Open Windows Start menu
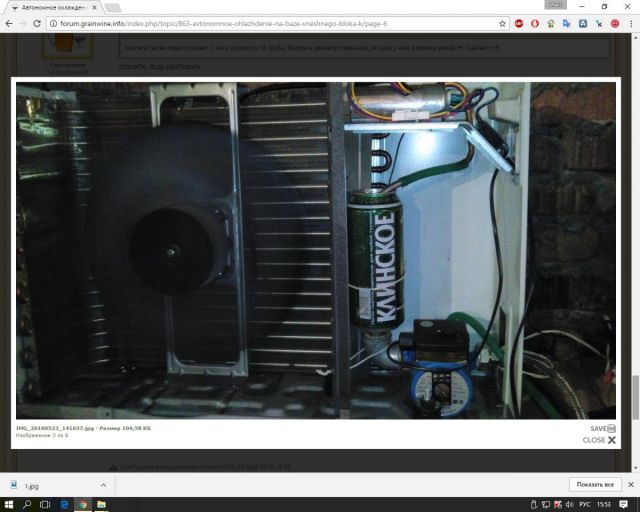 (9, 504)
